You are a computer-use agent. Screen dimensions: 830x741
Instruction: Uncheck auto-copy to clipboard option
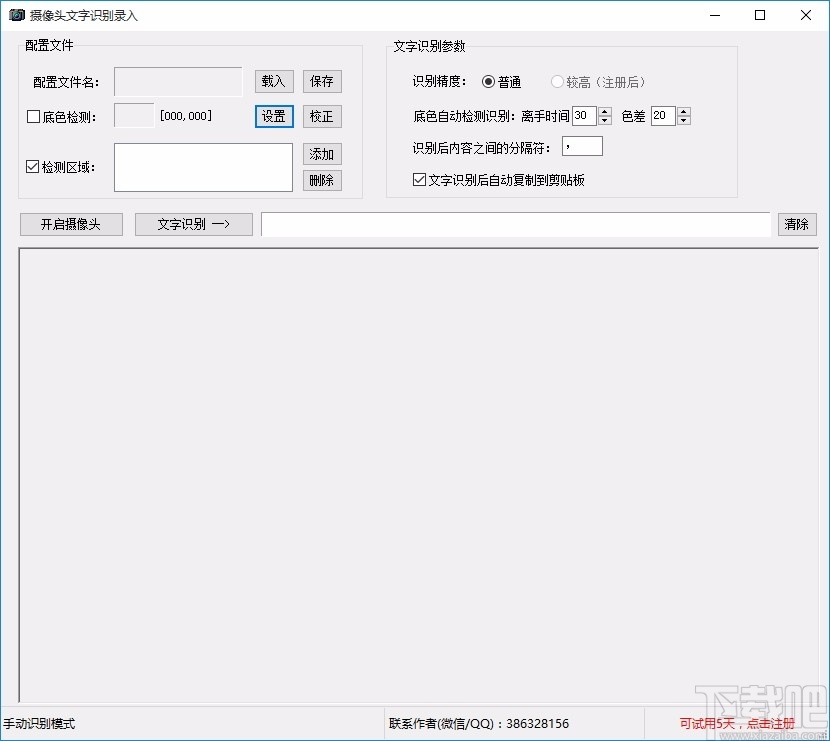point(418,179)
